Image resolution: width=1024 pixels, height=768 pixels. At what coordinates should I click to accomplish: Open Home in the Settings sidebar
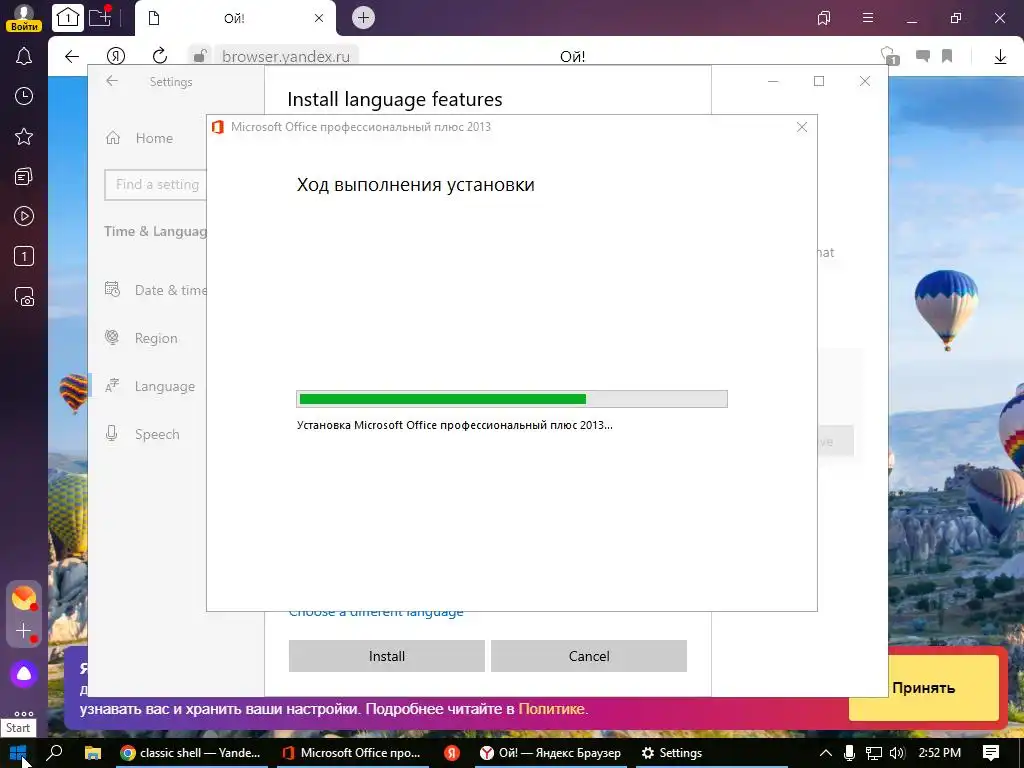point(154,138)
